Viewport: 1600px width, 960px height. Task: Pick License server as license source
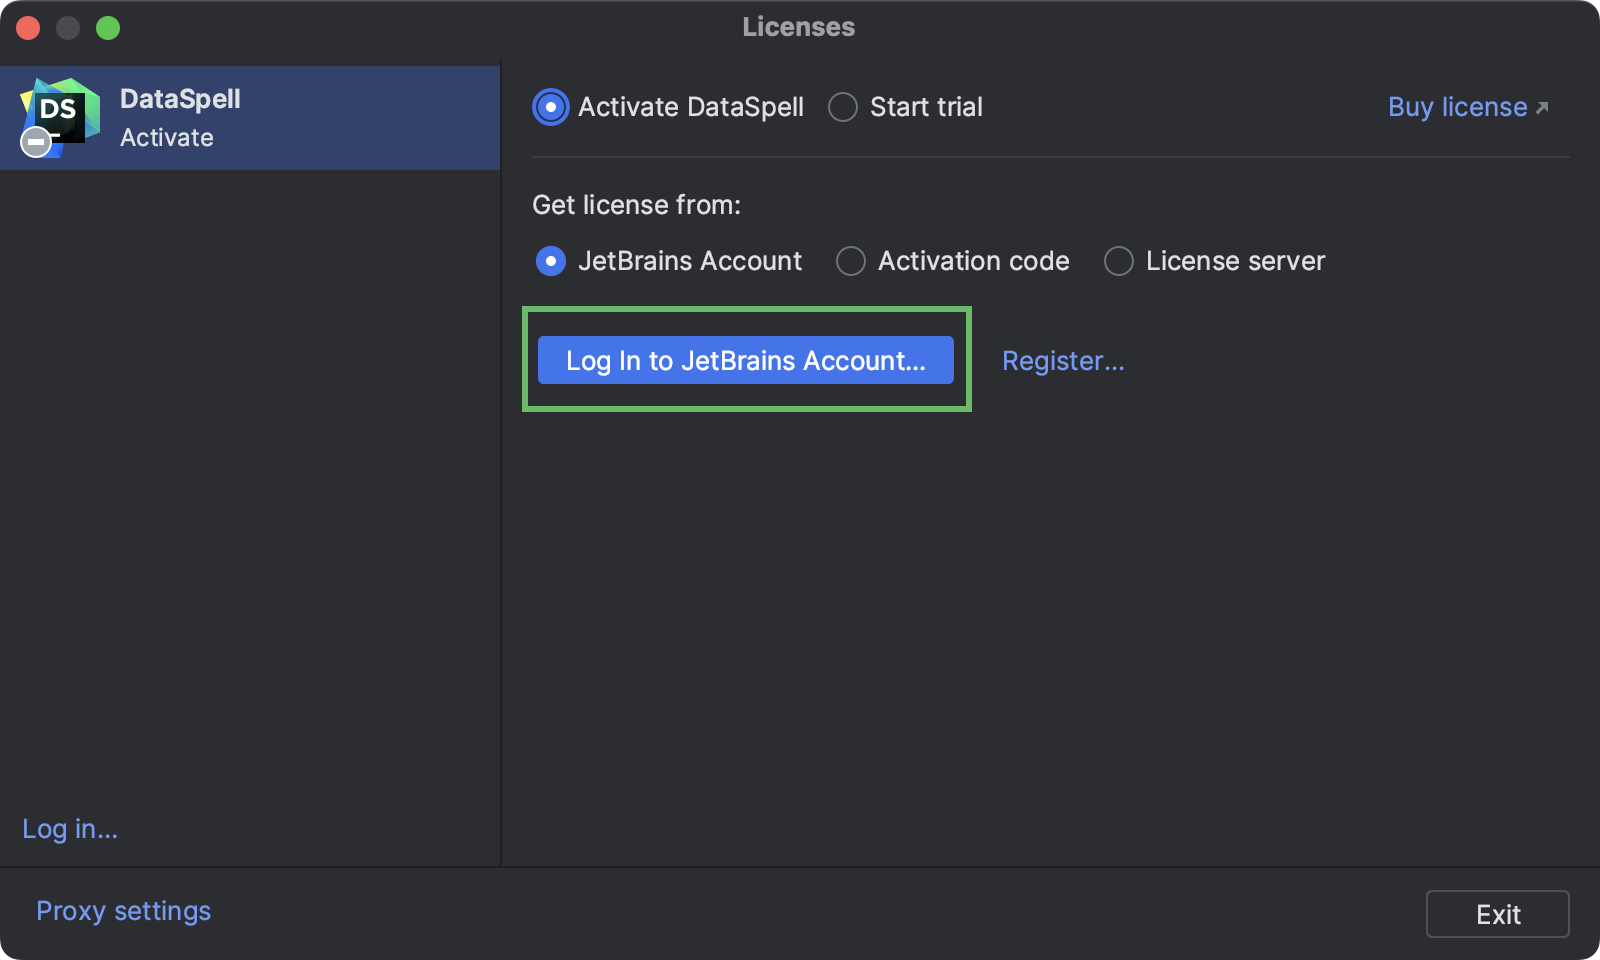[1118, 261]
